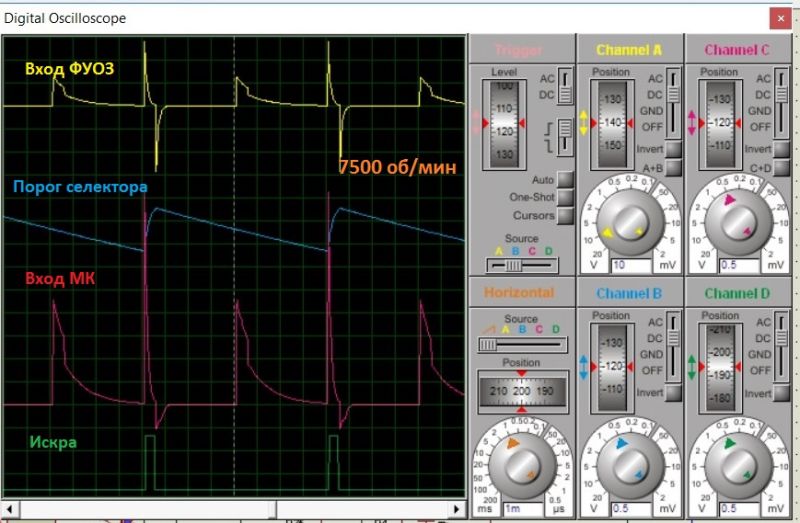Click the horizontal scrollbar thumb under waveform
This screenshot has width=800, height=523.
click(148, 509)
